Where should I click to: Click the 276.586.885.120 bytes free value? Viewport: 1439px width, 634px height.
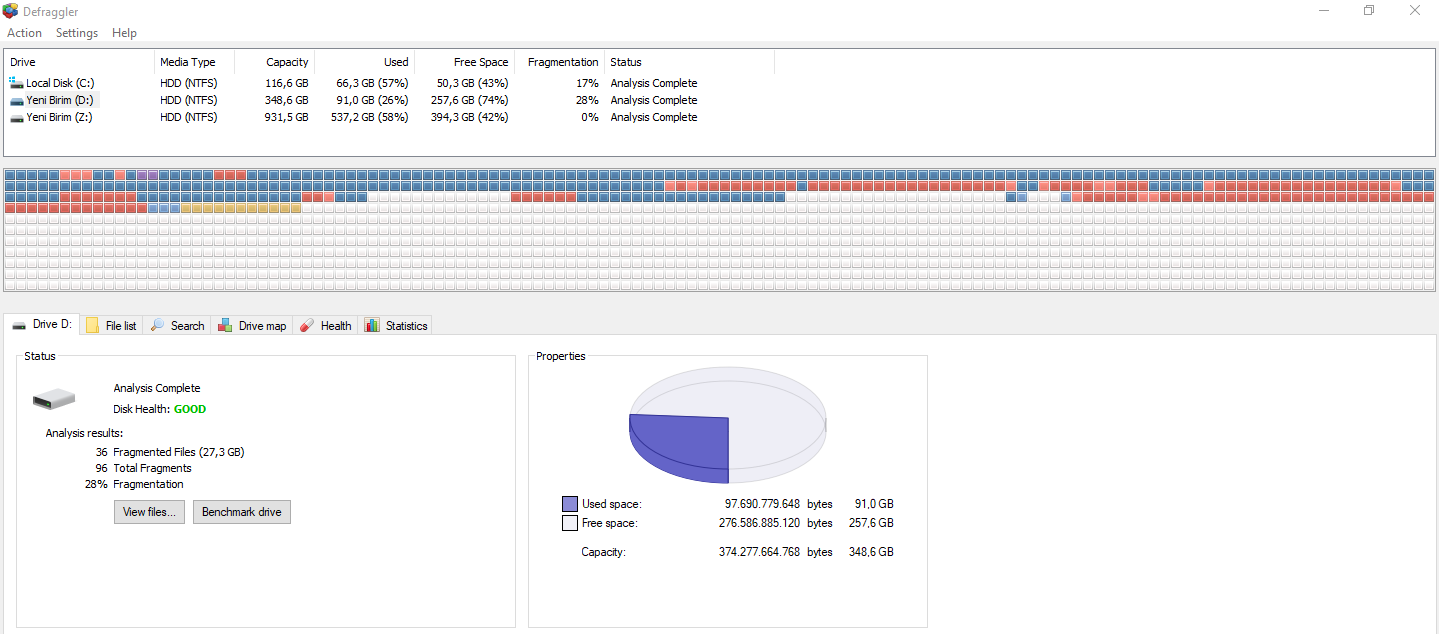click(x=759, y=523)
